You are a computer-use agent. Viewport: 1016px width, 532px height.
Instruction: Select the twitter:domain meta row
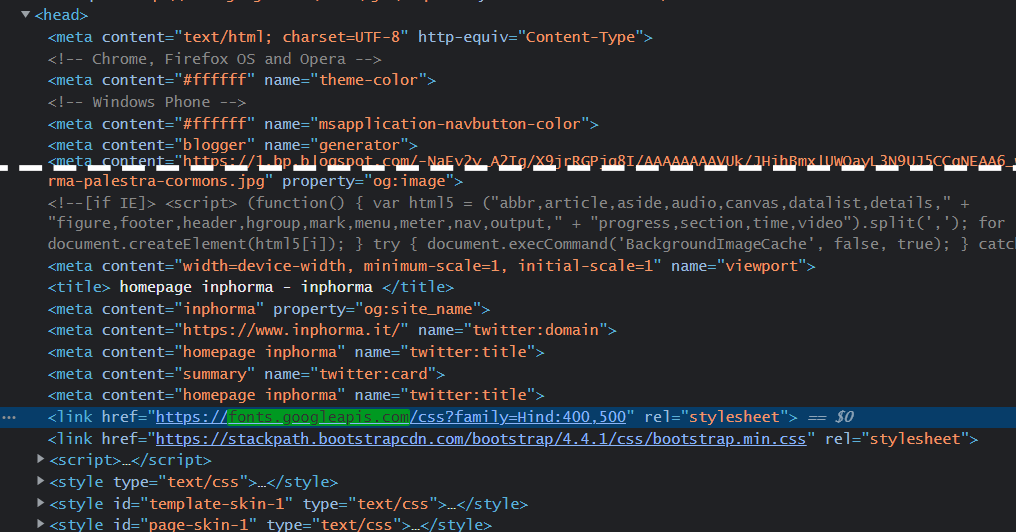[332, 330]
